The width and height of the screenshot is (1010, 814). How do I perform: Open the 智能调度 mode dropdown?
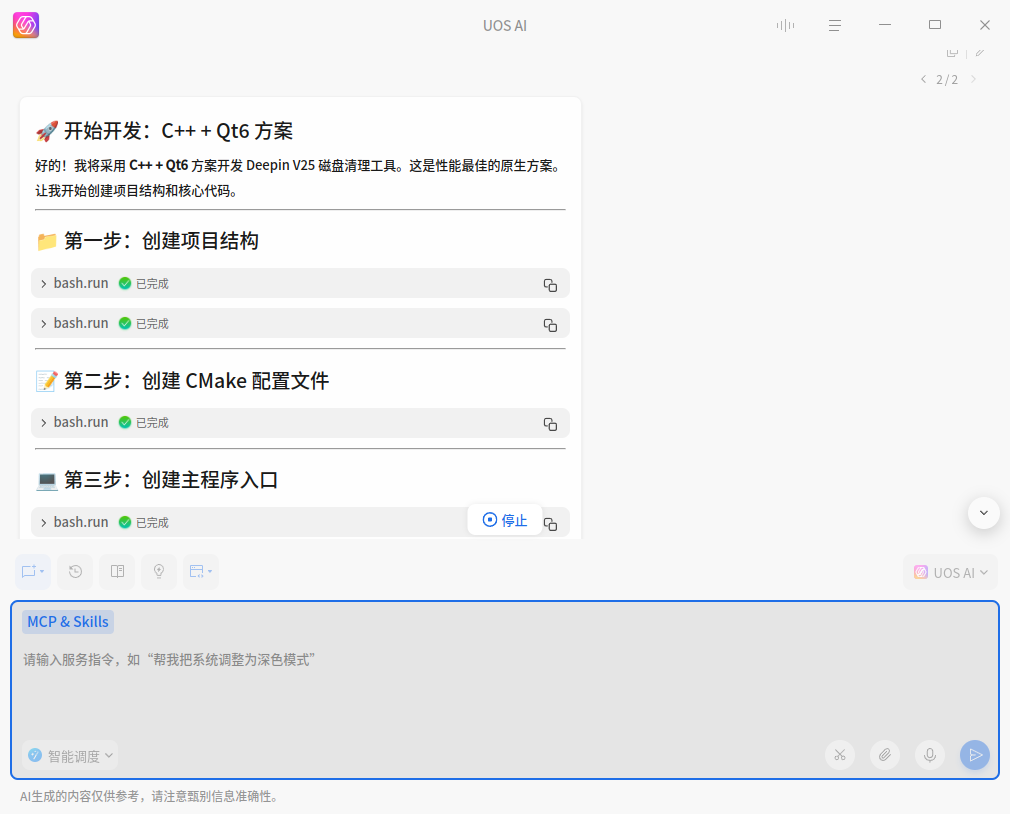69,755
